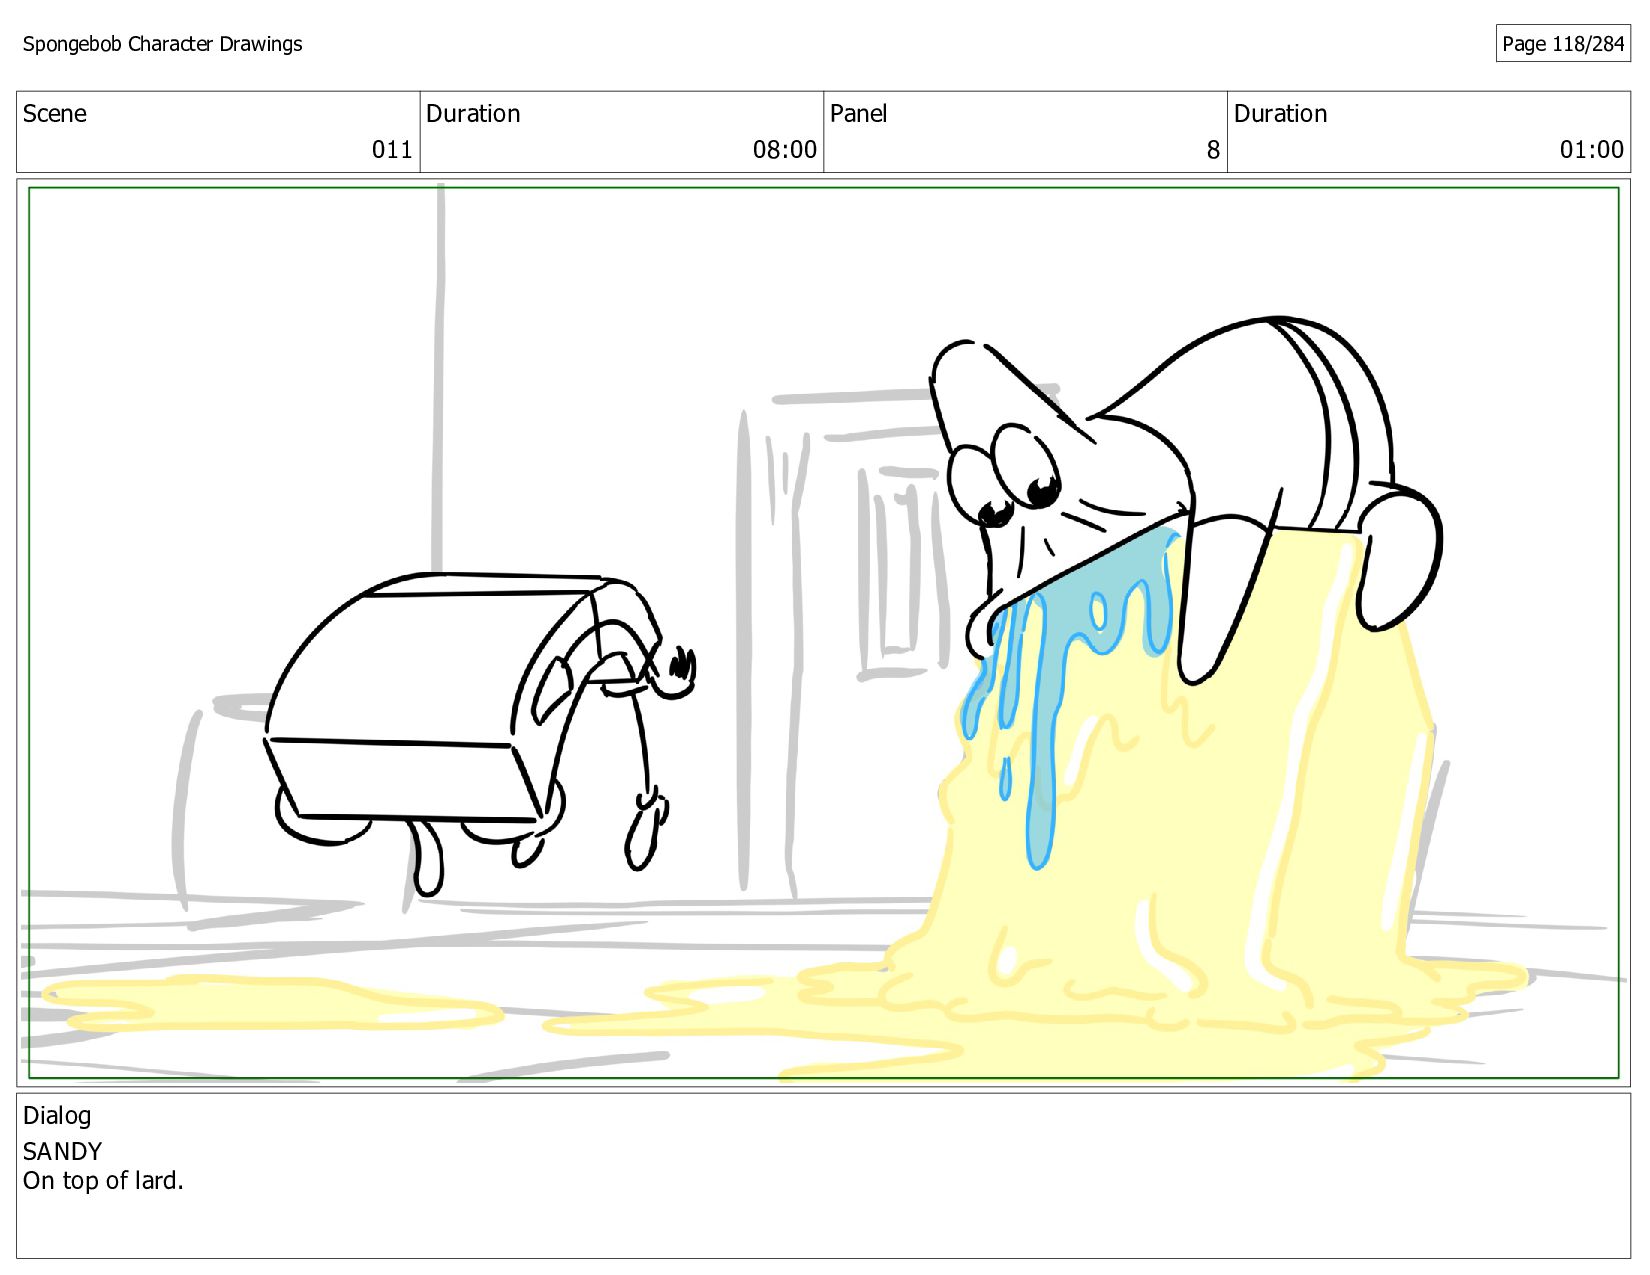
Task: Click the 'Scene' header label
Action: pos(55,114)
